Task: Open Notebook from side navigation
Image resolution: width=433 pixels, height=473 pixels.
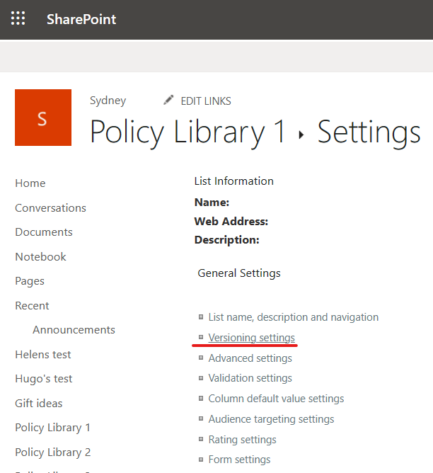Action: (x=41, y=257)
